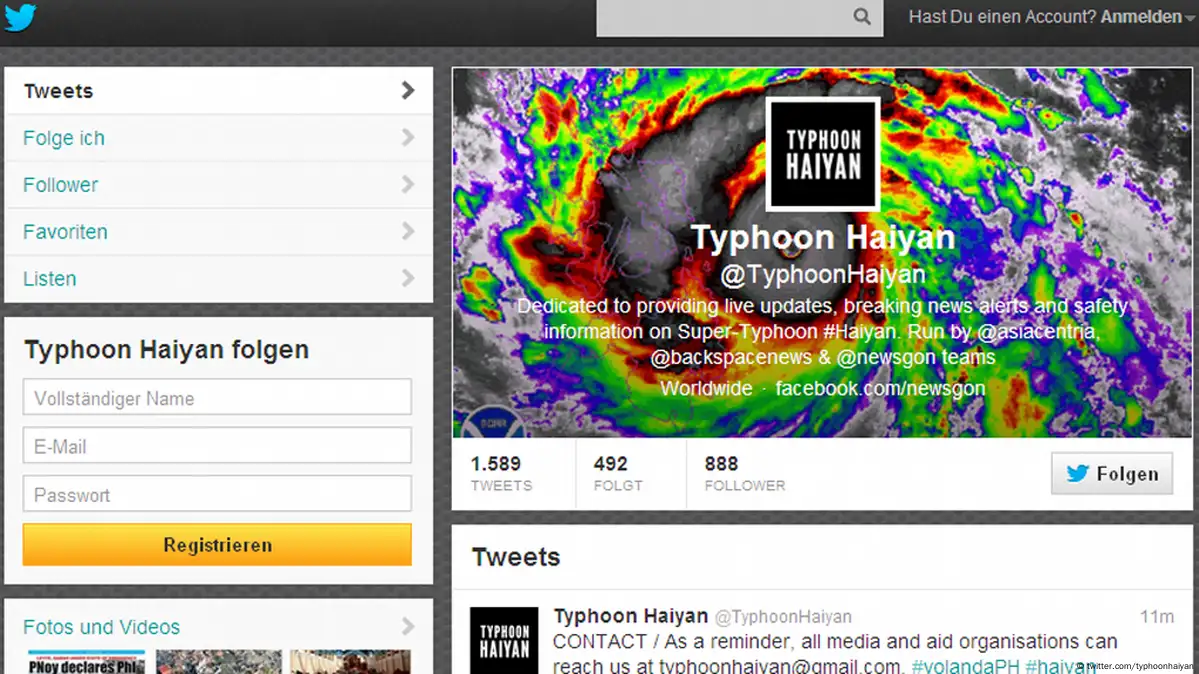Click the Twitter bird logo

pyautogui.click(x=20, y=17)
